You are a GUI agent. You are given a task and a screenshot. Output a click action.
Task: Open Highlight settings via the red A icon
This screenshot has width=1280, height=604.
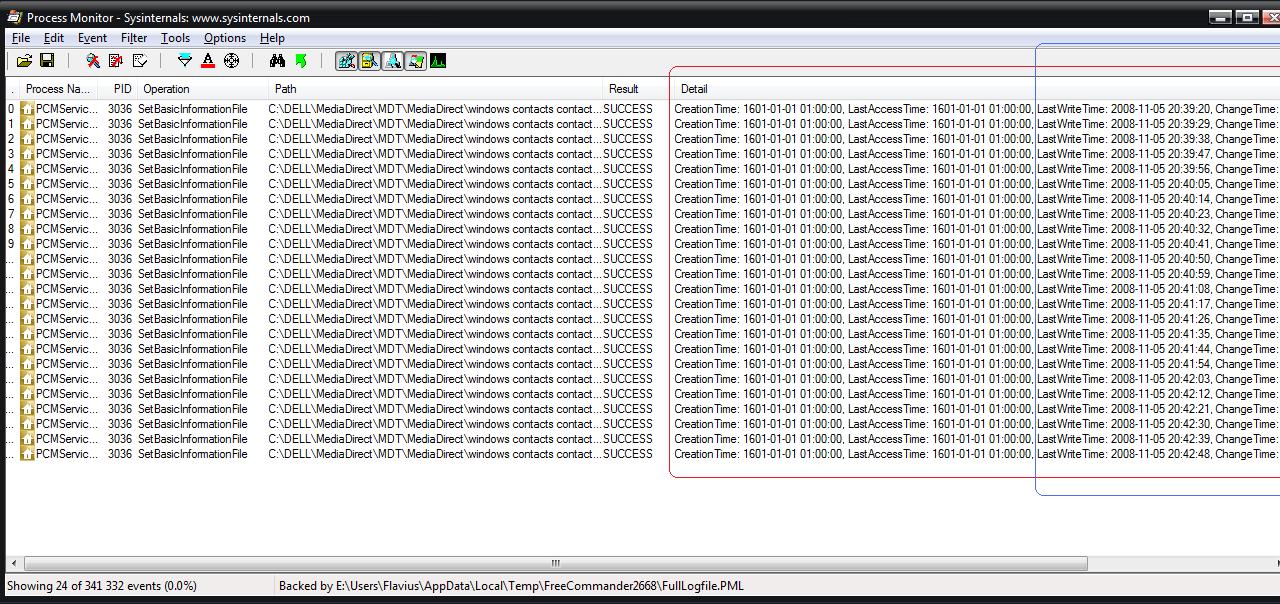pos(208,61)
